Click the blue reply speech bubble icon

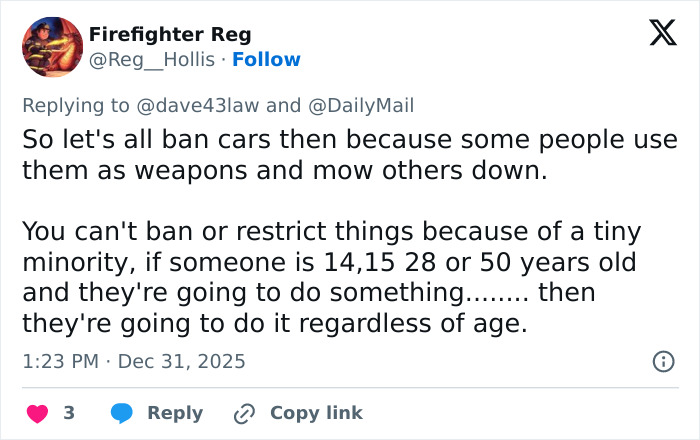coord(122,413)
